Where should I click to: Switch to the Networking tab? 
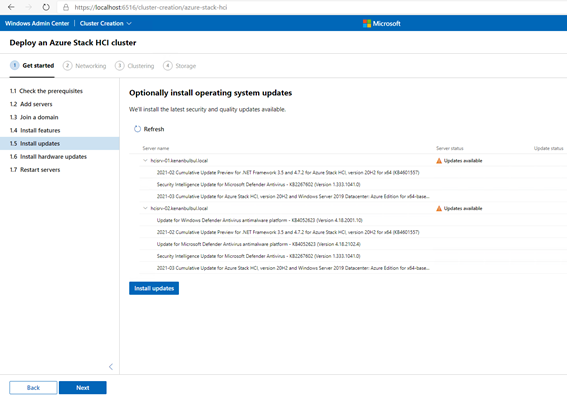(84, 66)
